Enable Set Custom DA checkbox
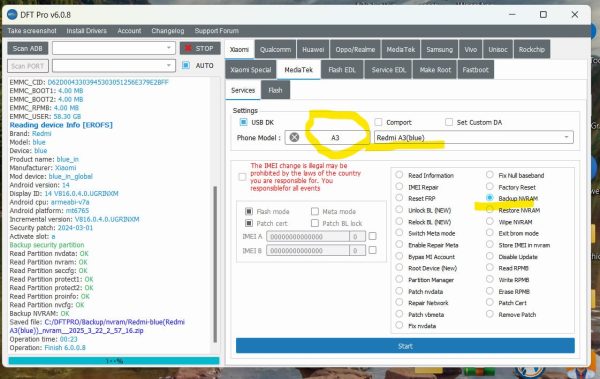The image size is (600, 379). (x=449, y=122)
